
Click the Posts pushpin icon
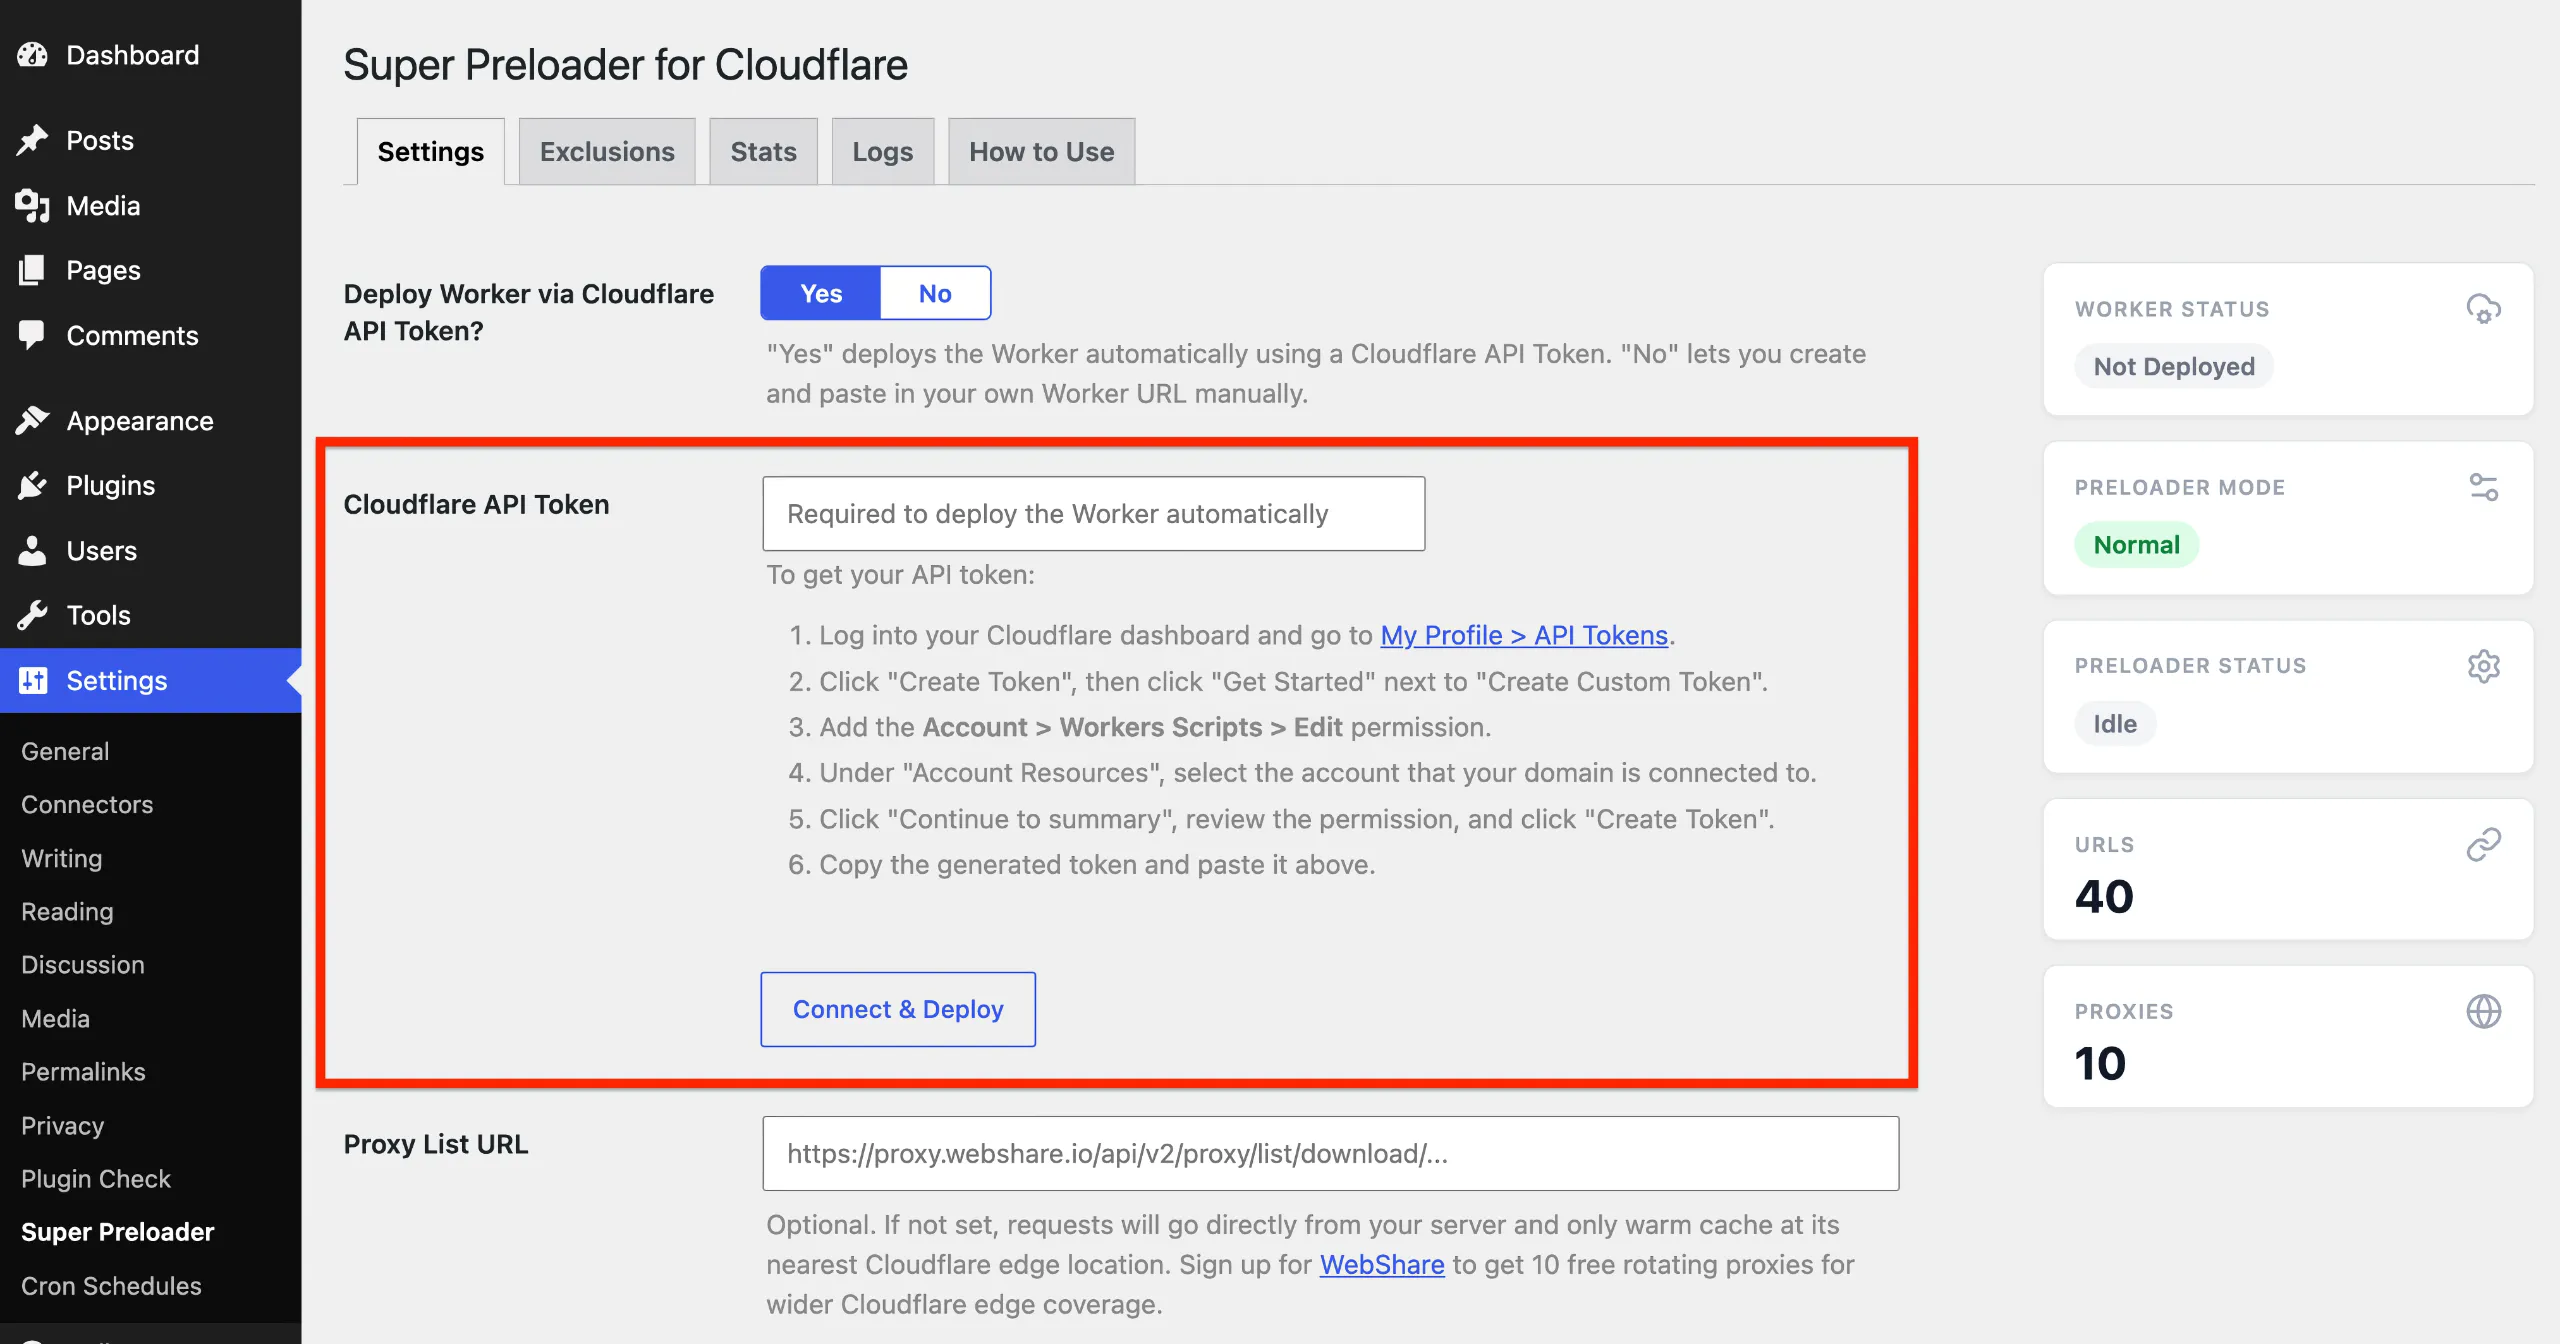[32, 140]
